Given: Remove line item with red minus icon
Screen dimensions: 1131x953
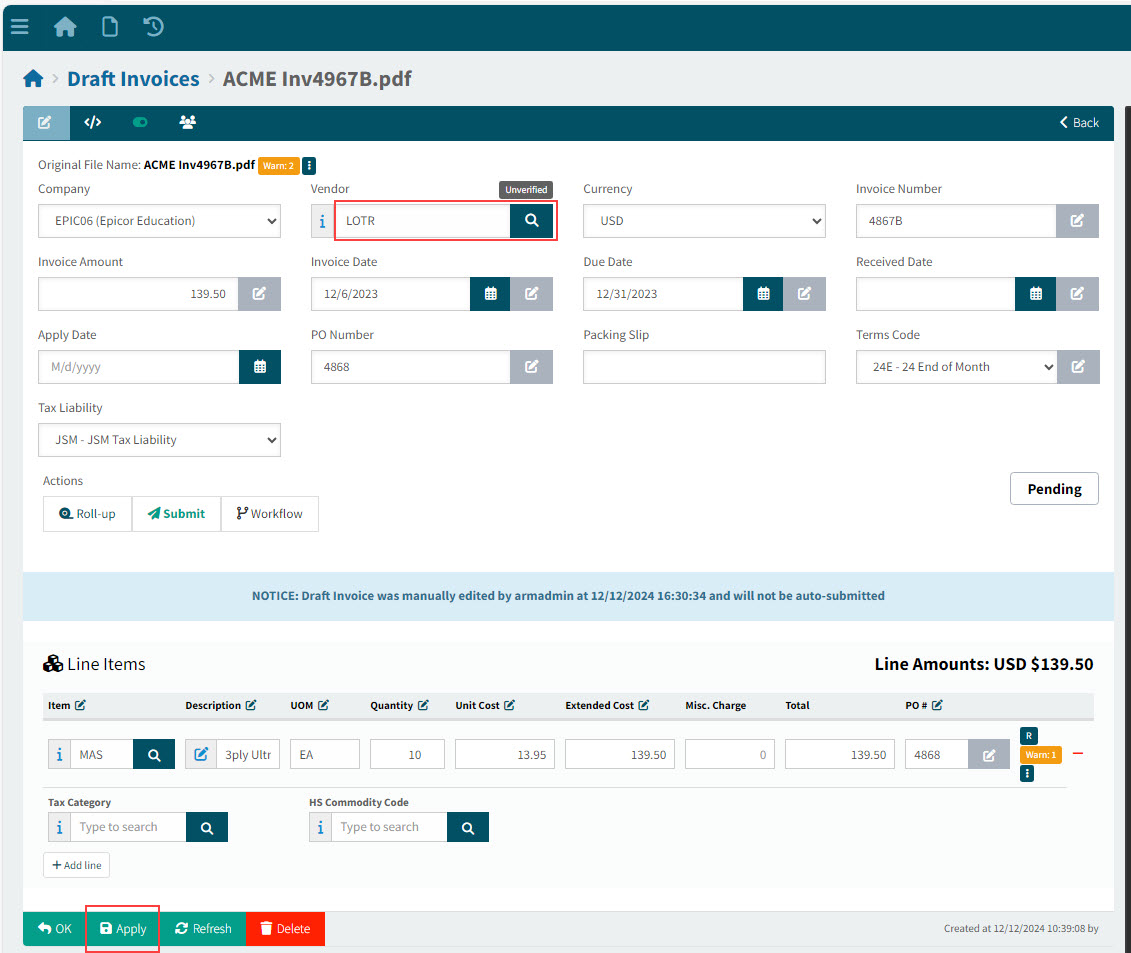Looking at the screenshot, I should pos(1078,754).
